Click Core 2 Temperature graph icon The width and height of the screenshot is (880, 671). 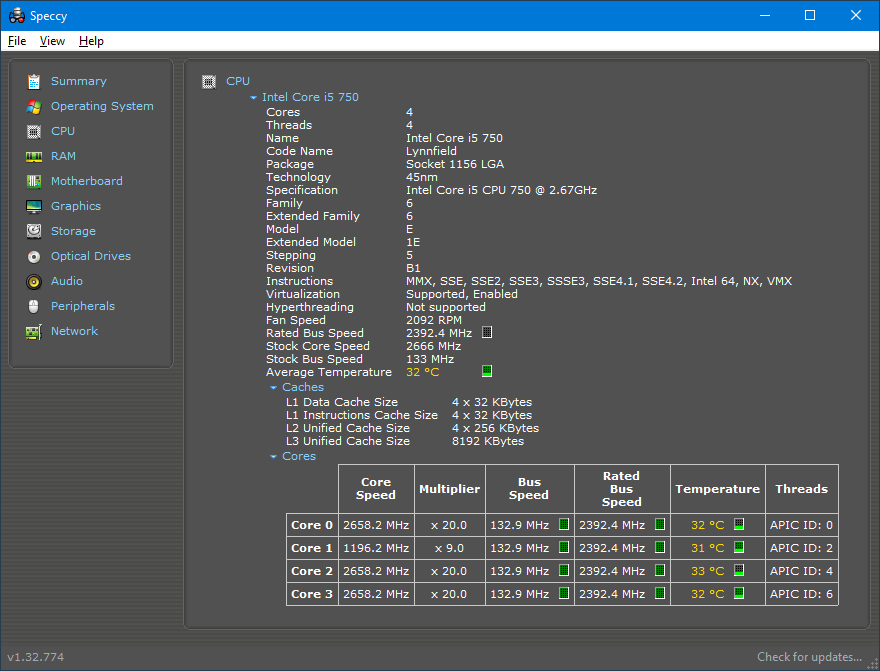click(x=739, y=570)
